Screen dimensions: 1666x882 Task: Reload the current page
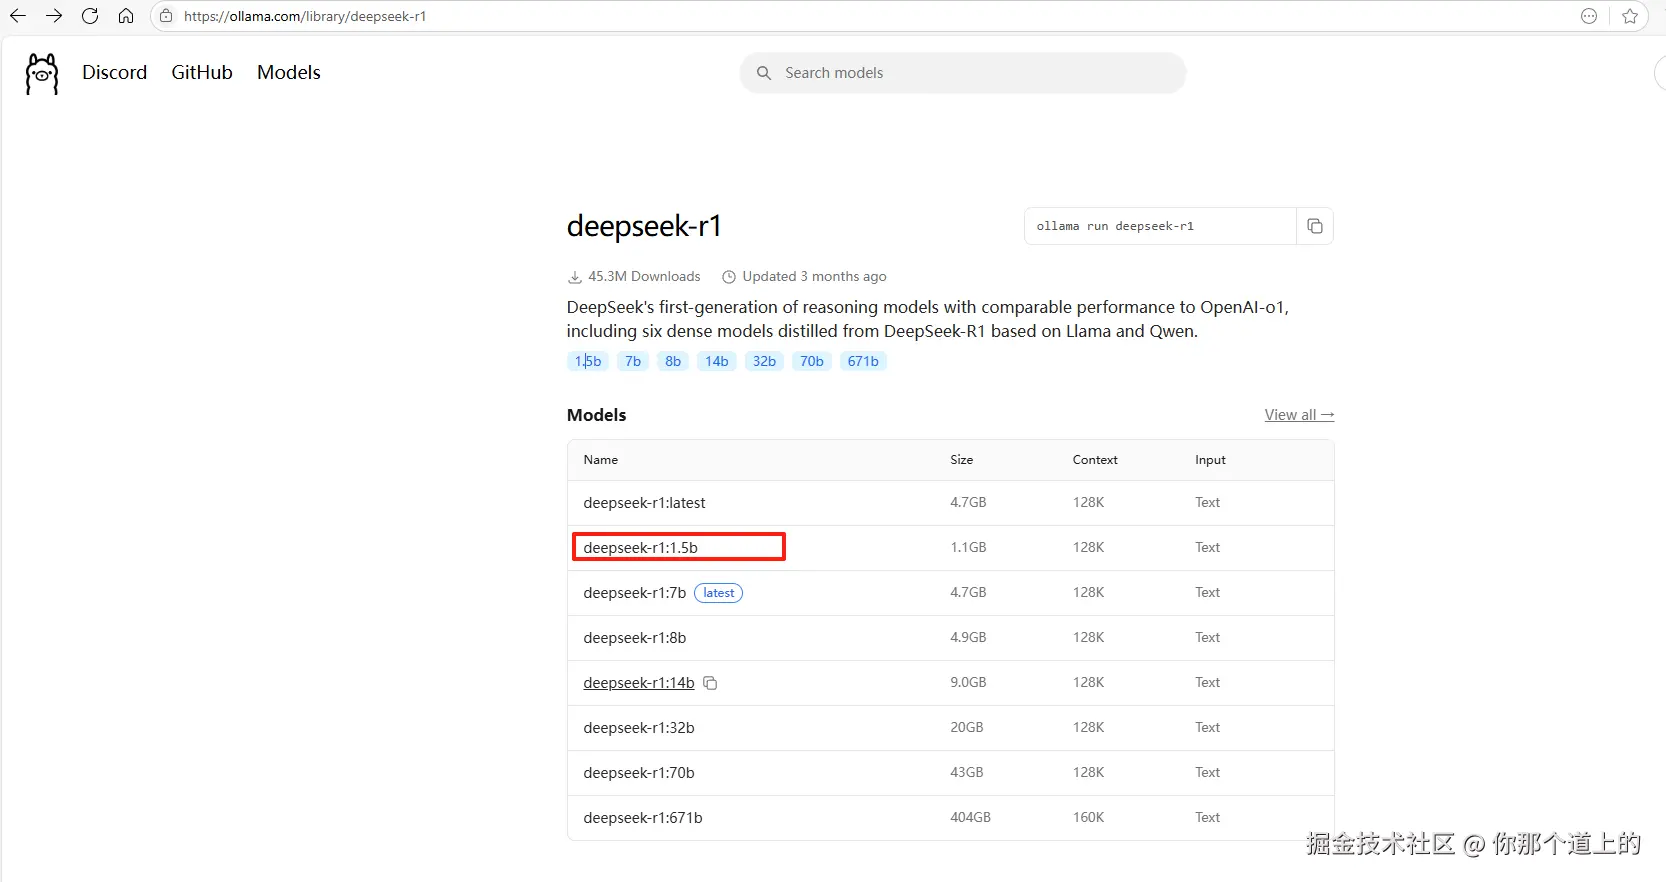pos(90,16)
